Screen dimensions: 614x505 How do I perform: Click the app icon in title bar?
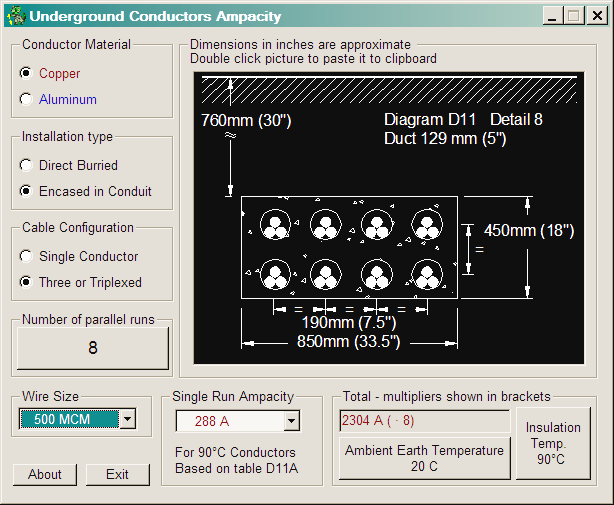(14, 16)
